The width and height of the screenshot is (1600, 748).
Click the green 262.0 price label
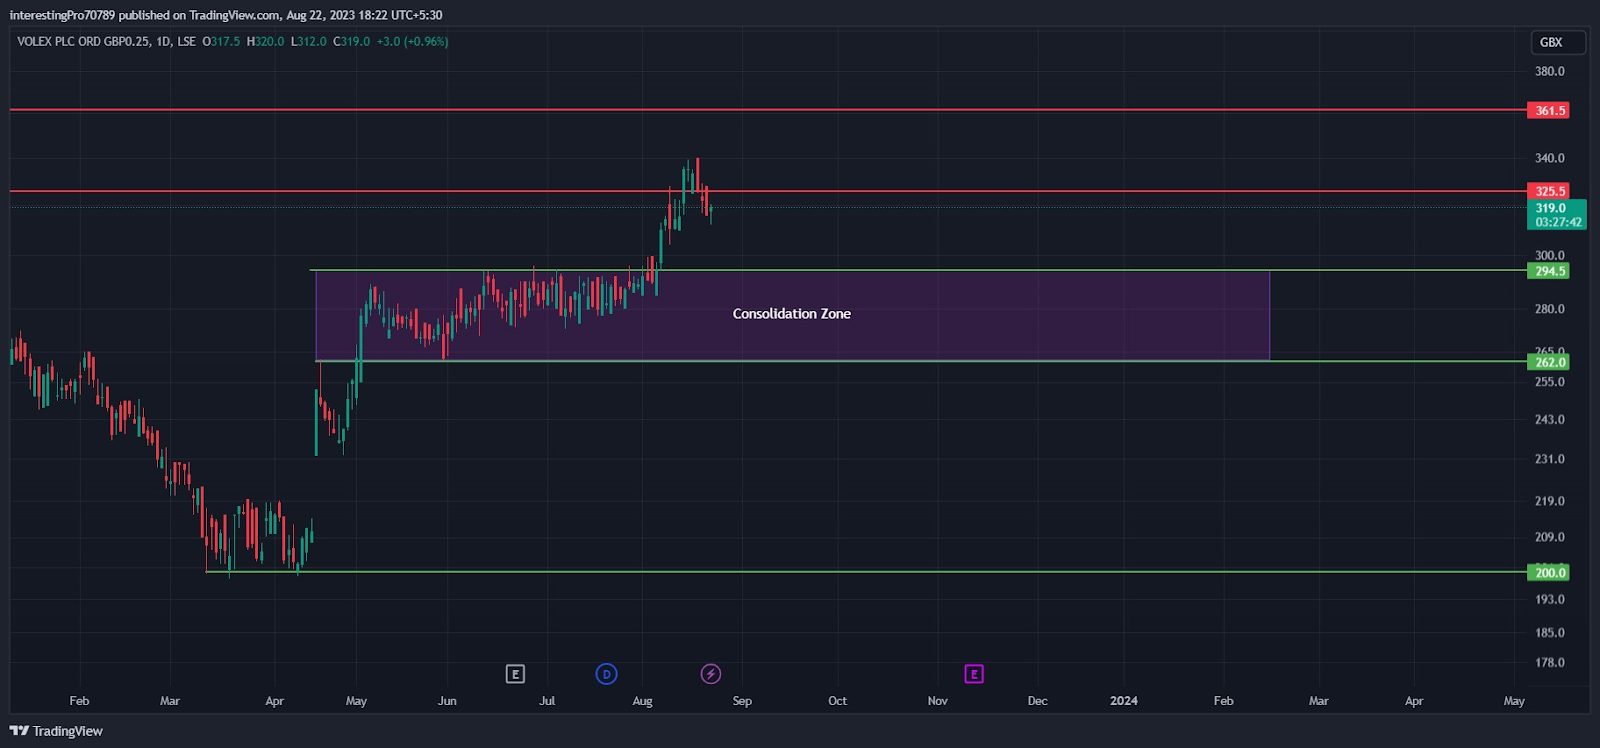[1549, 362]
